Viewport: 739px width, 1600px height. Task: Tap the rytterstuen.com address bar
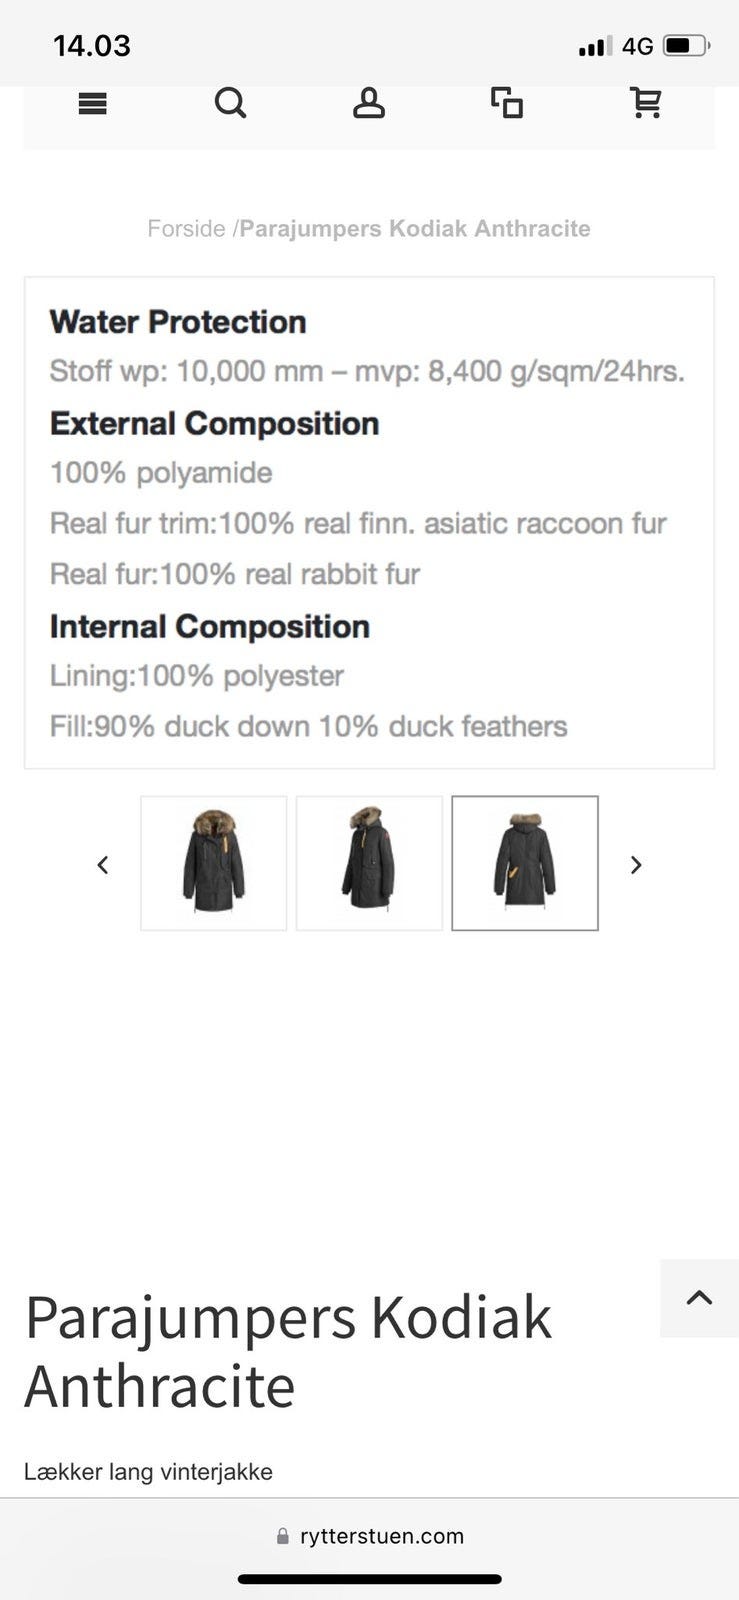[x=381, y=1536]
